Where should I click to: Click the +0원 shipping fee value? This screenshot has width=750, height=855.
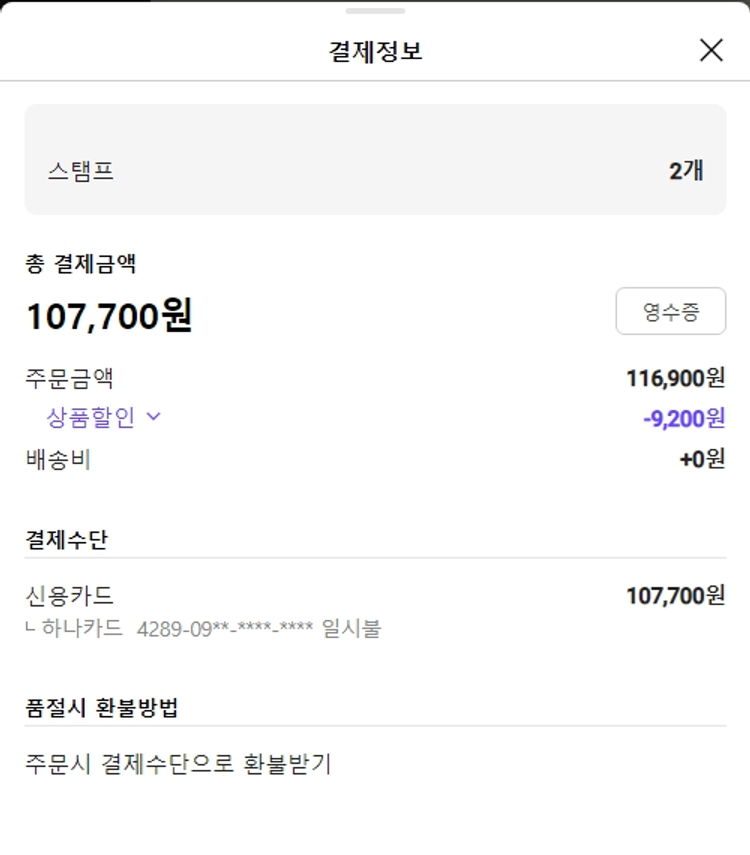702,460
